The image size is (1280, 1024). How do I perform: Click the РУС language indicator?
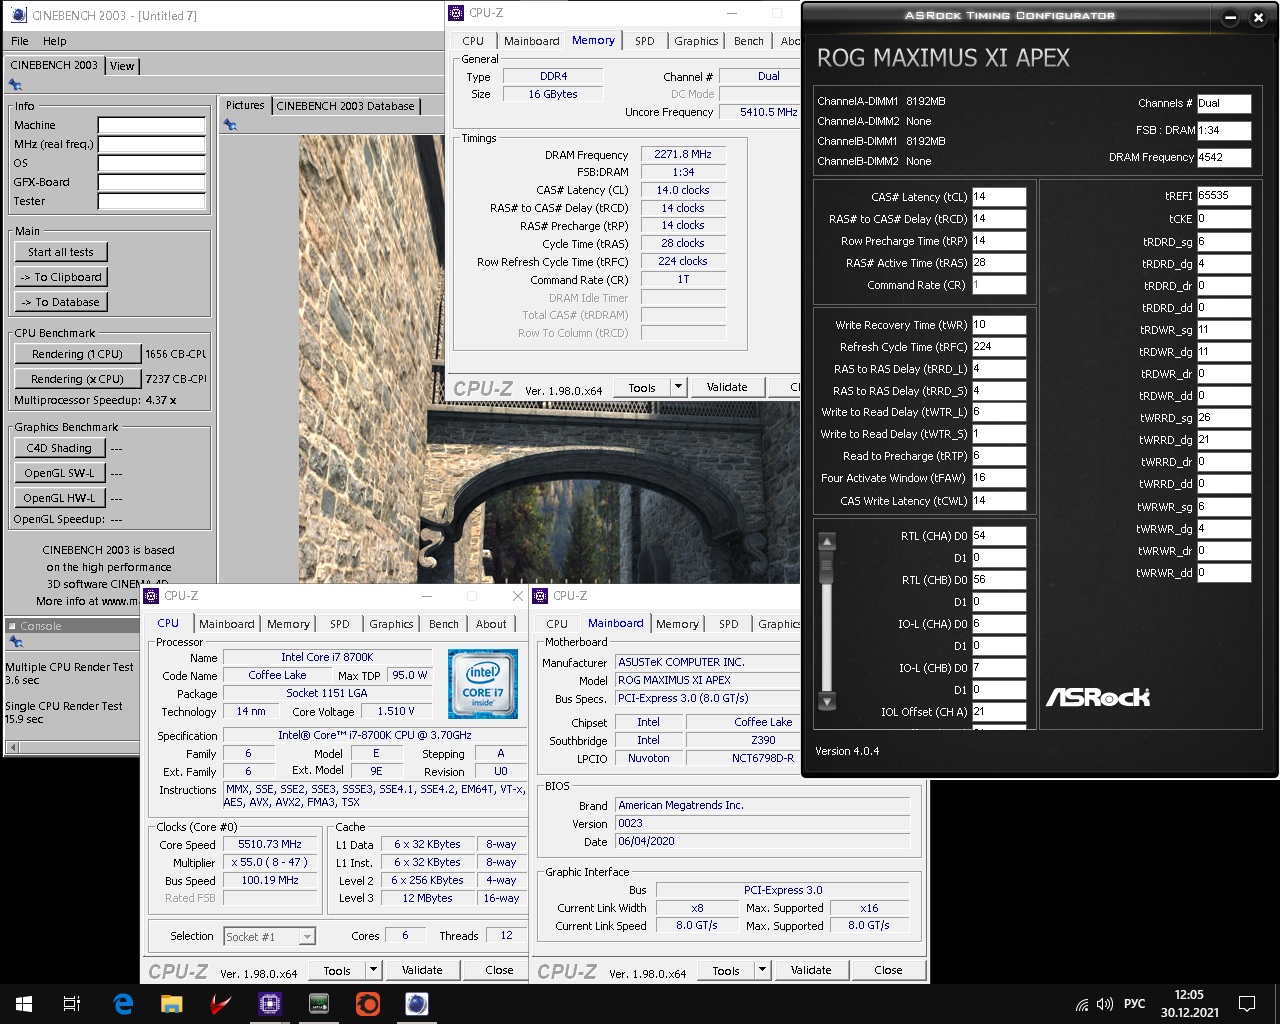[1134, 1004]
